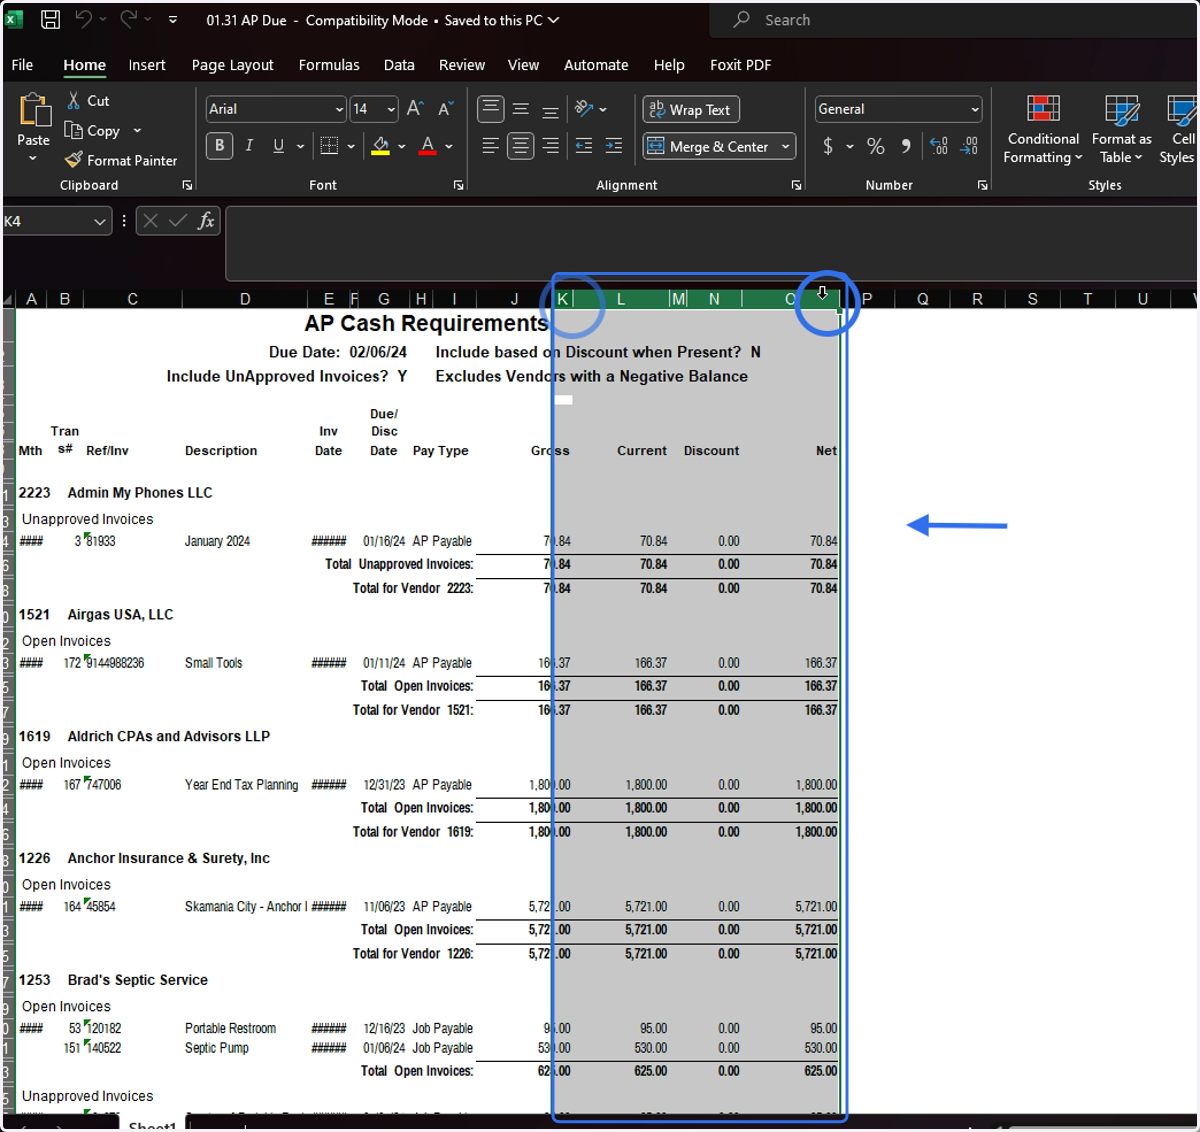Click the Insert Function fx icon
This screenshot has height=1132, width=1200.
[x=206, y=221]
